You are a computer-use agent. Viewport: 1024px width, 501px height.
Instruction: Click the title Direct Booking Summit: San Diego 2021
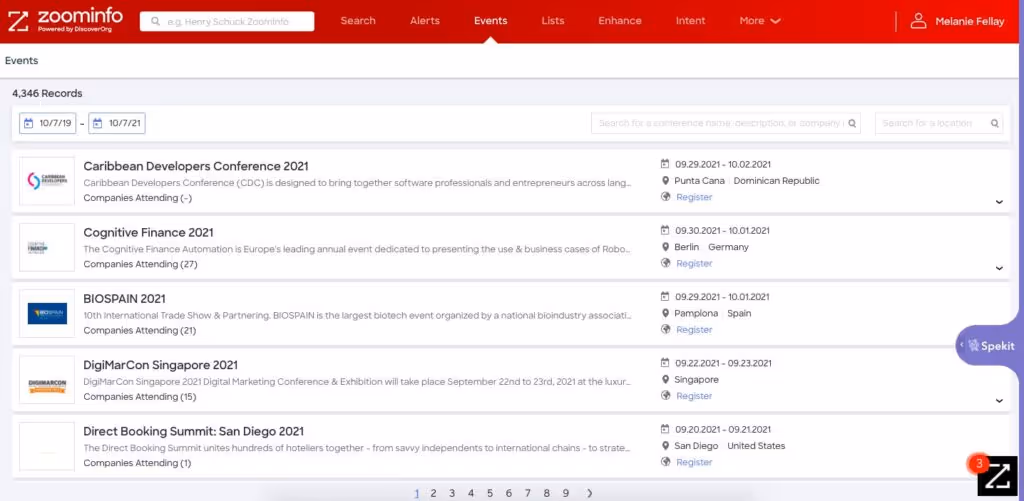(193, 431)
